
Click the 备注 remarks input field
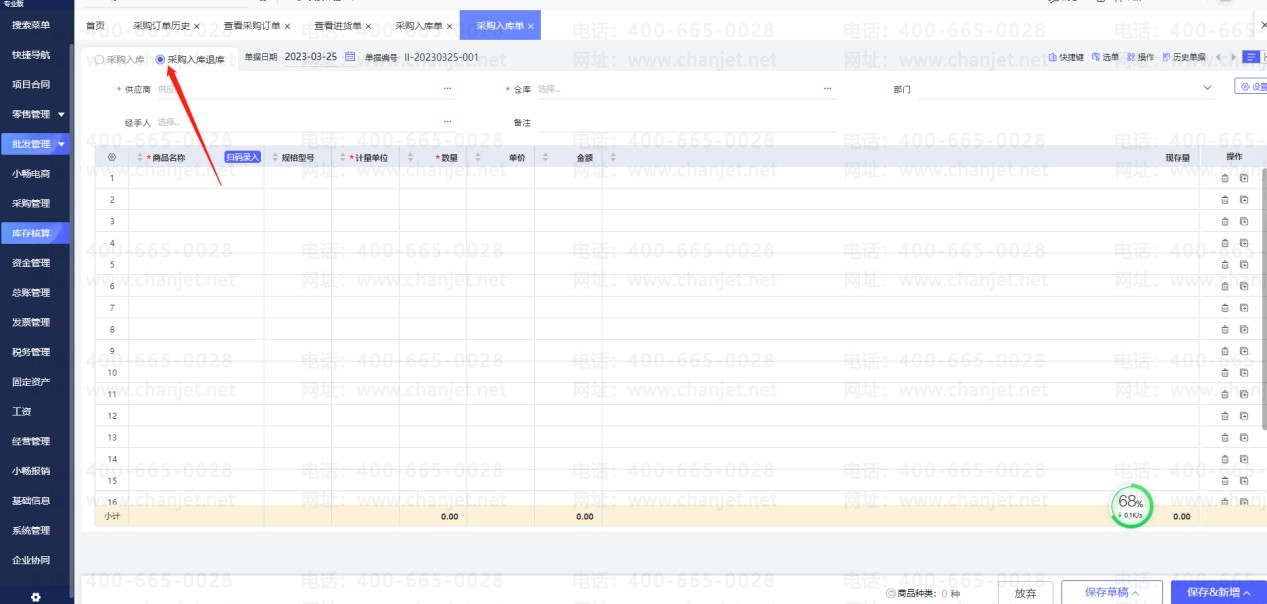[680, 123]
